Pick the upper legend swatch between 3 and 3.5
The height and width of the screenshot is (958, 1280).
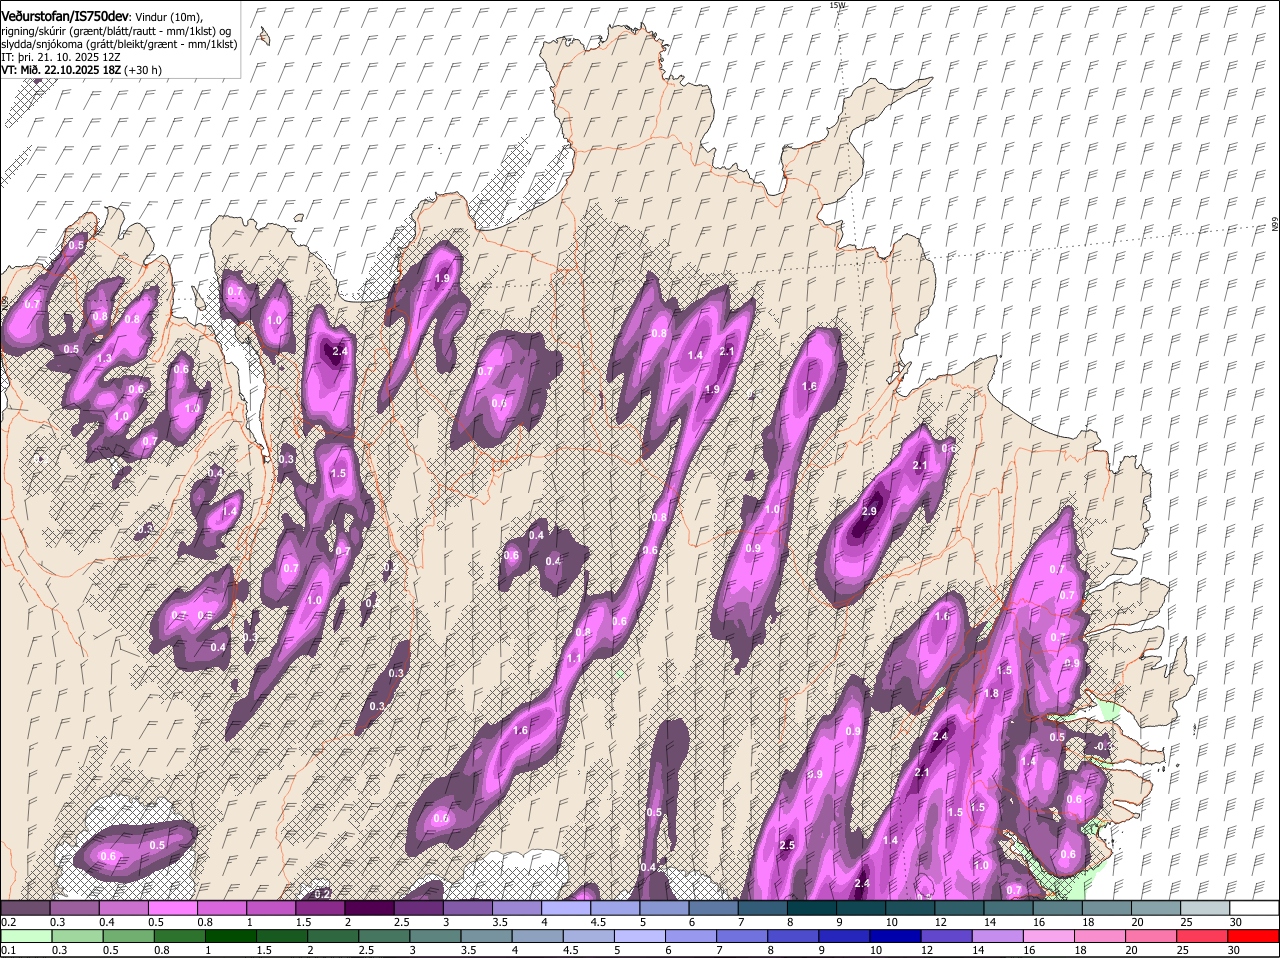[467, 907]
